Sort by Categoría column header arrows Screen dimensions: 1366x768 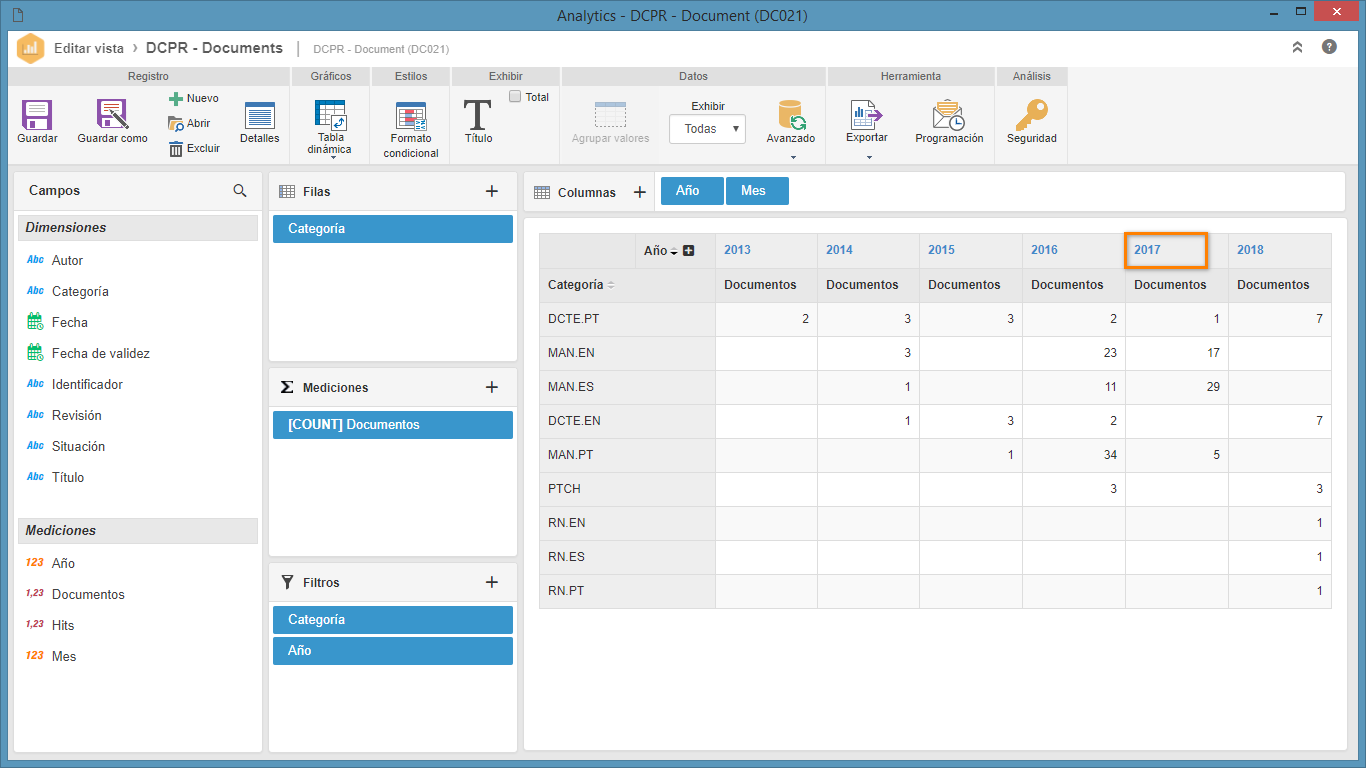tap(611, 285)
